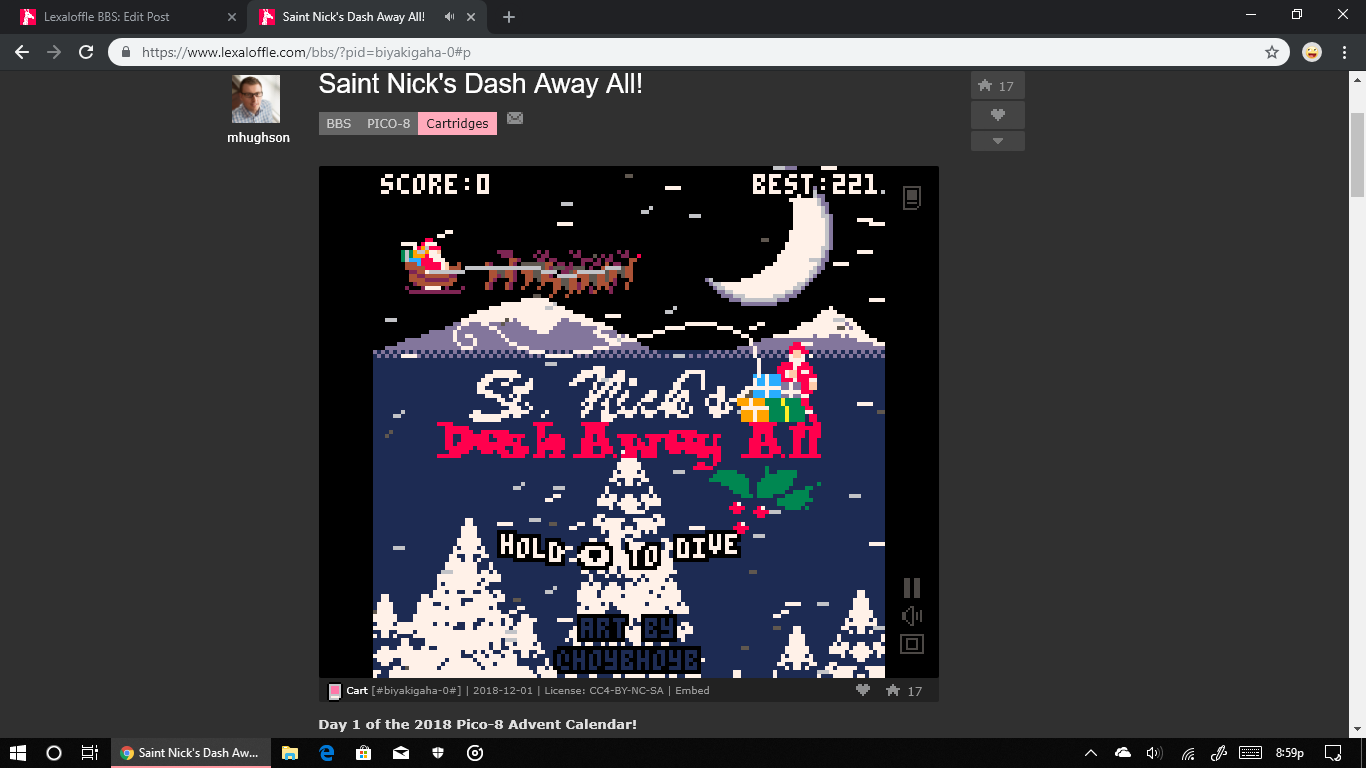Open the touch keyboard
The image size is (1366, 768).
tap(1250, 753)
